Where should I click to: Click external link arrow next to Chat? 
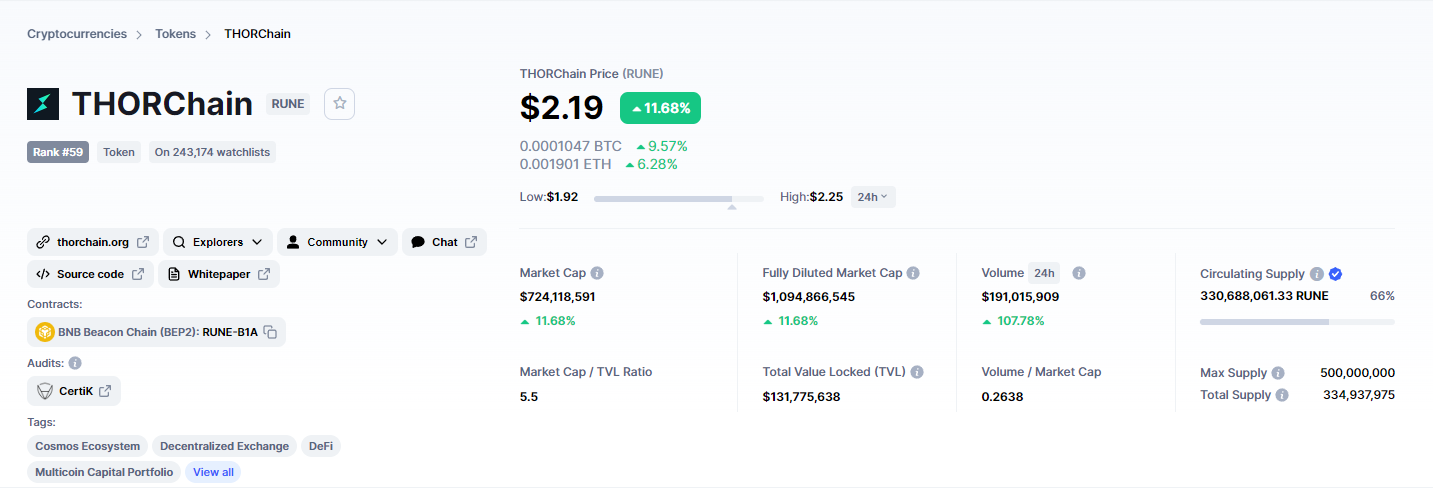pos(471,242)
